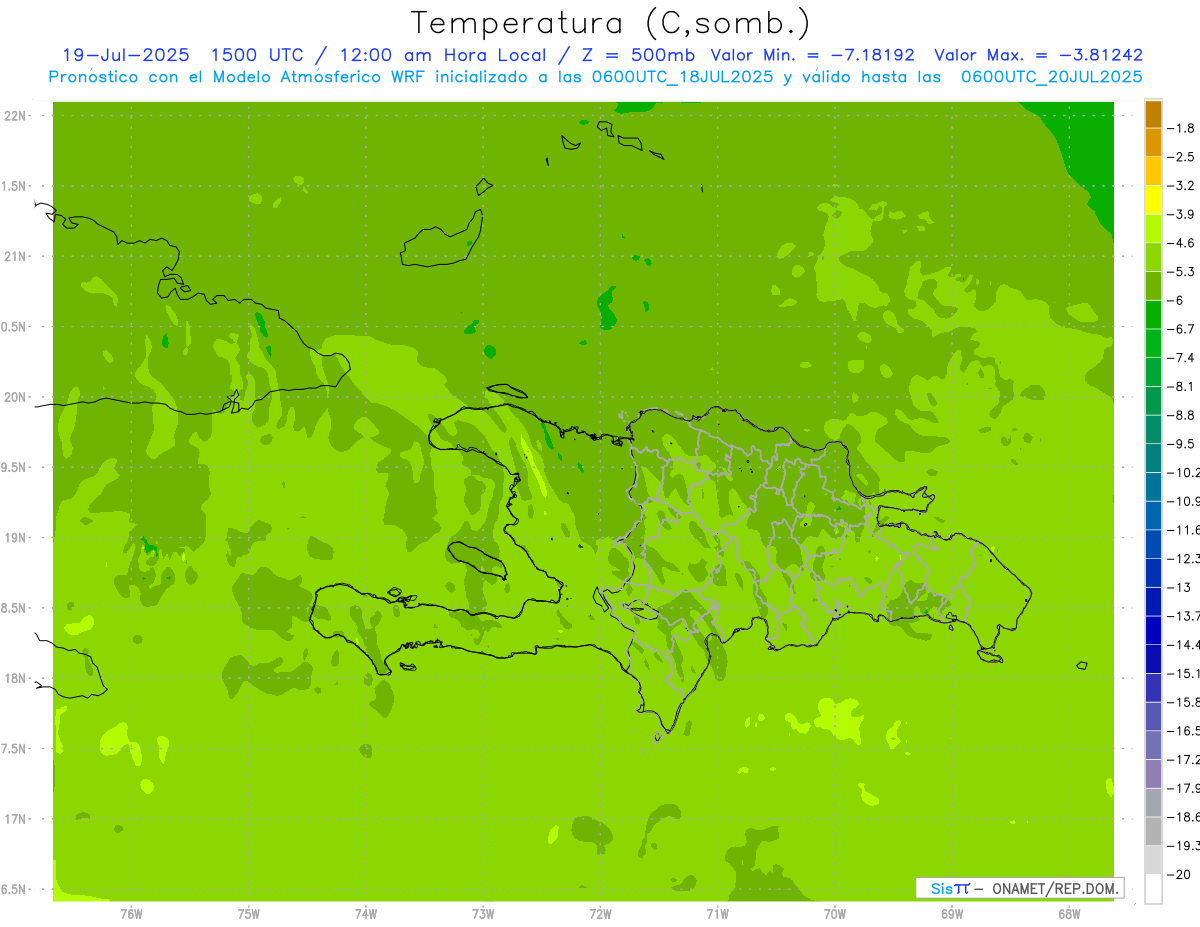
Task: Pick the yellow swatch between -3.2 and -3.9
Action: click(x=1153, y=200)
